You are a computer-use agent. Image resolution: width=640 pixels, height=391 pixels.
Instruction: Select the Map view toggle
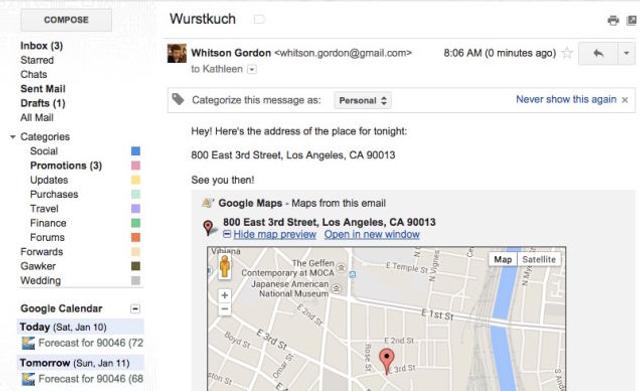coord(503,260)
